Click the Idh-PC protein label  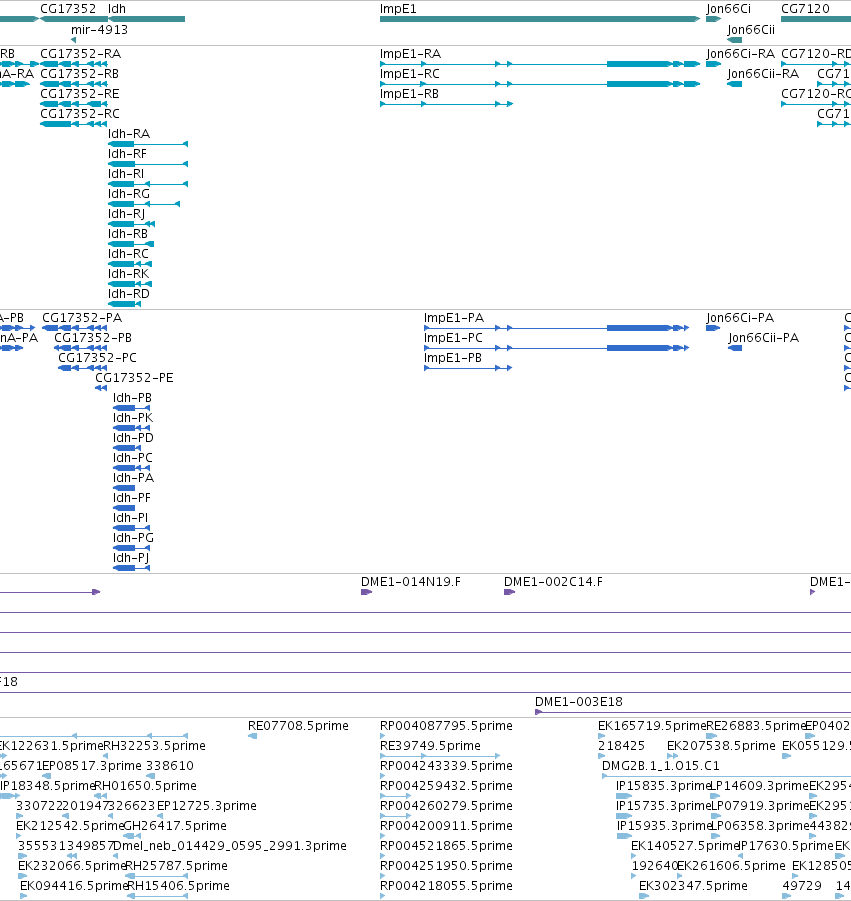[x=133, y=459]
